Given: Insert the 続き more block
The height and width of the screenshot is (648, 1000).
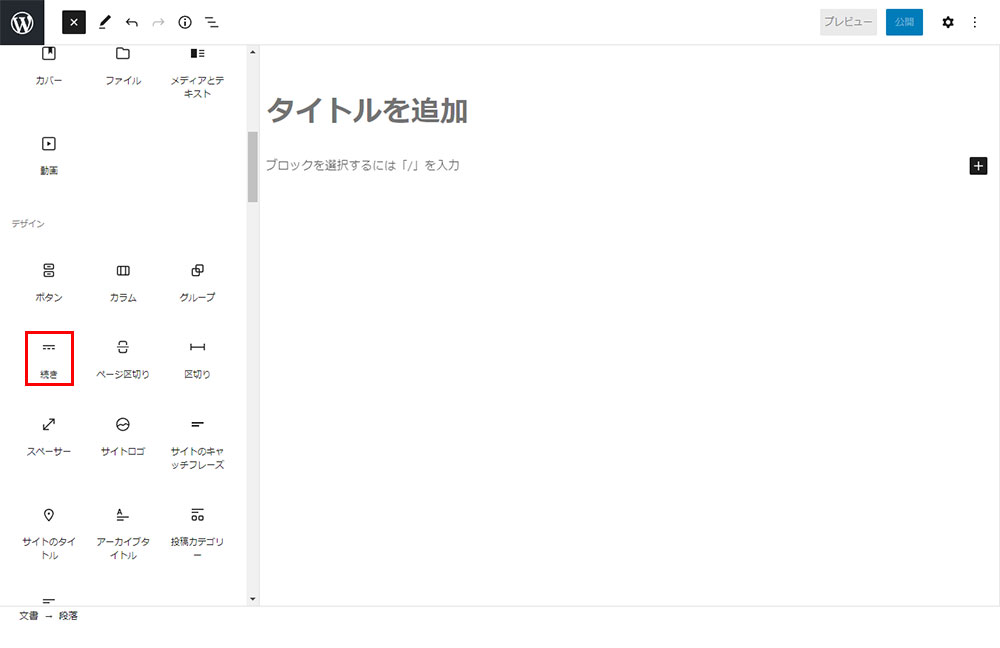Looking at the screenshot, I should pyautogui.click(x=49, y=358).
